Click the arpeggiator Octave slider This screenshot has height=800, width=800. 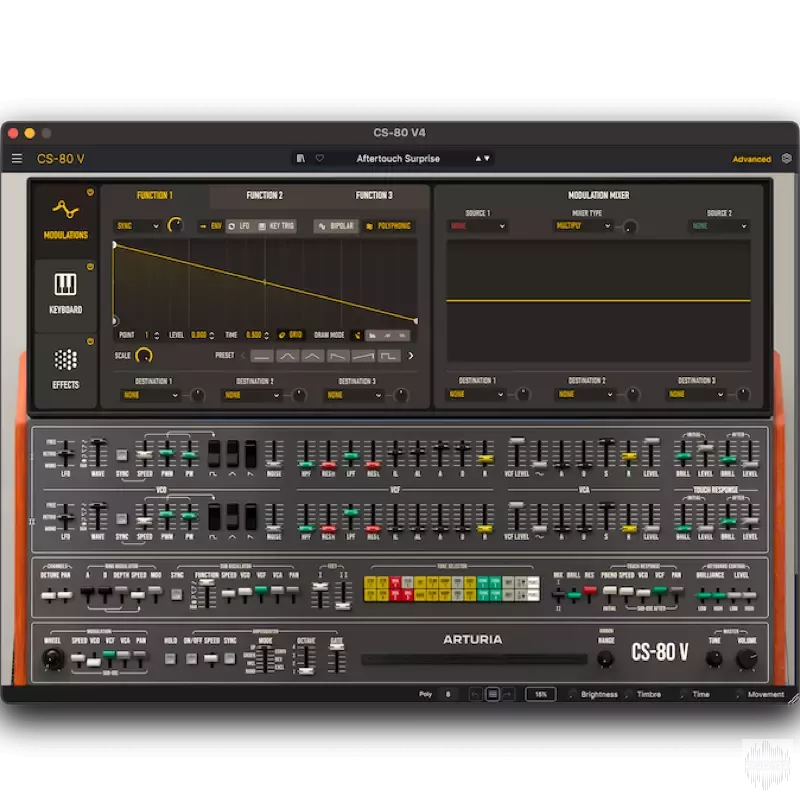pyautogui.click(x=306, y=659)
